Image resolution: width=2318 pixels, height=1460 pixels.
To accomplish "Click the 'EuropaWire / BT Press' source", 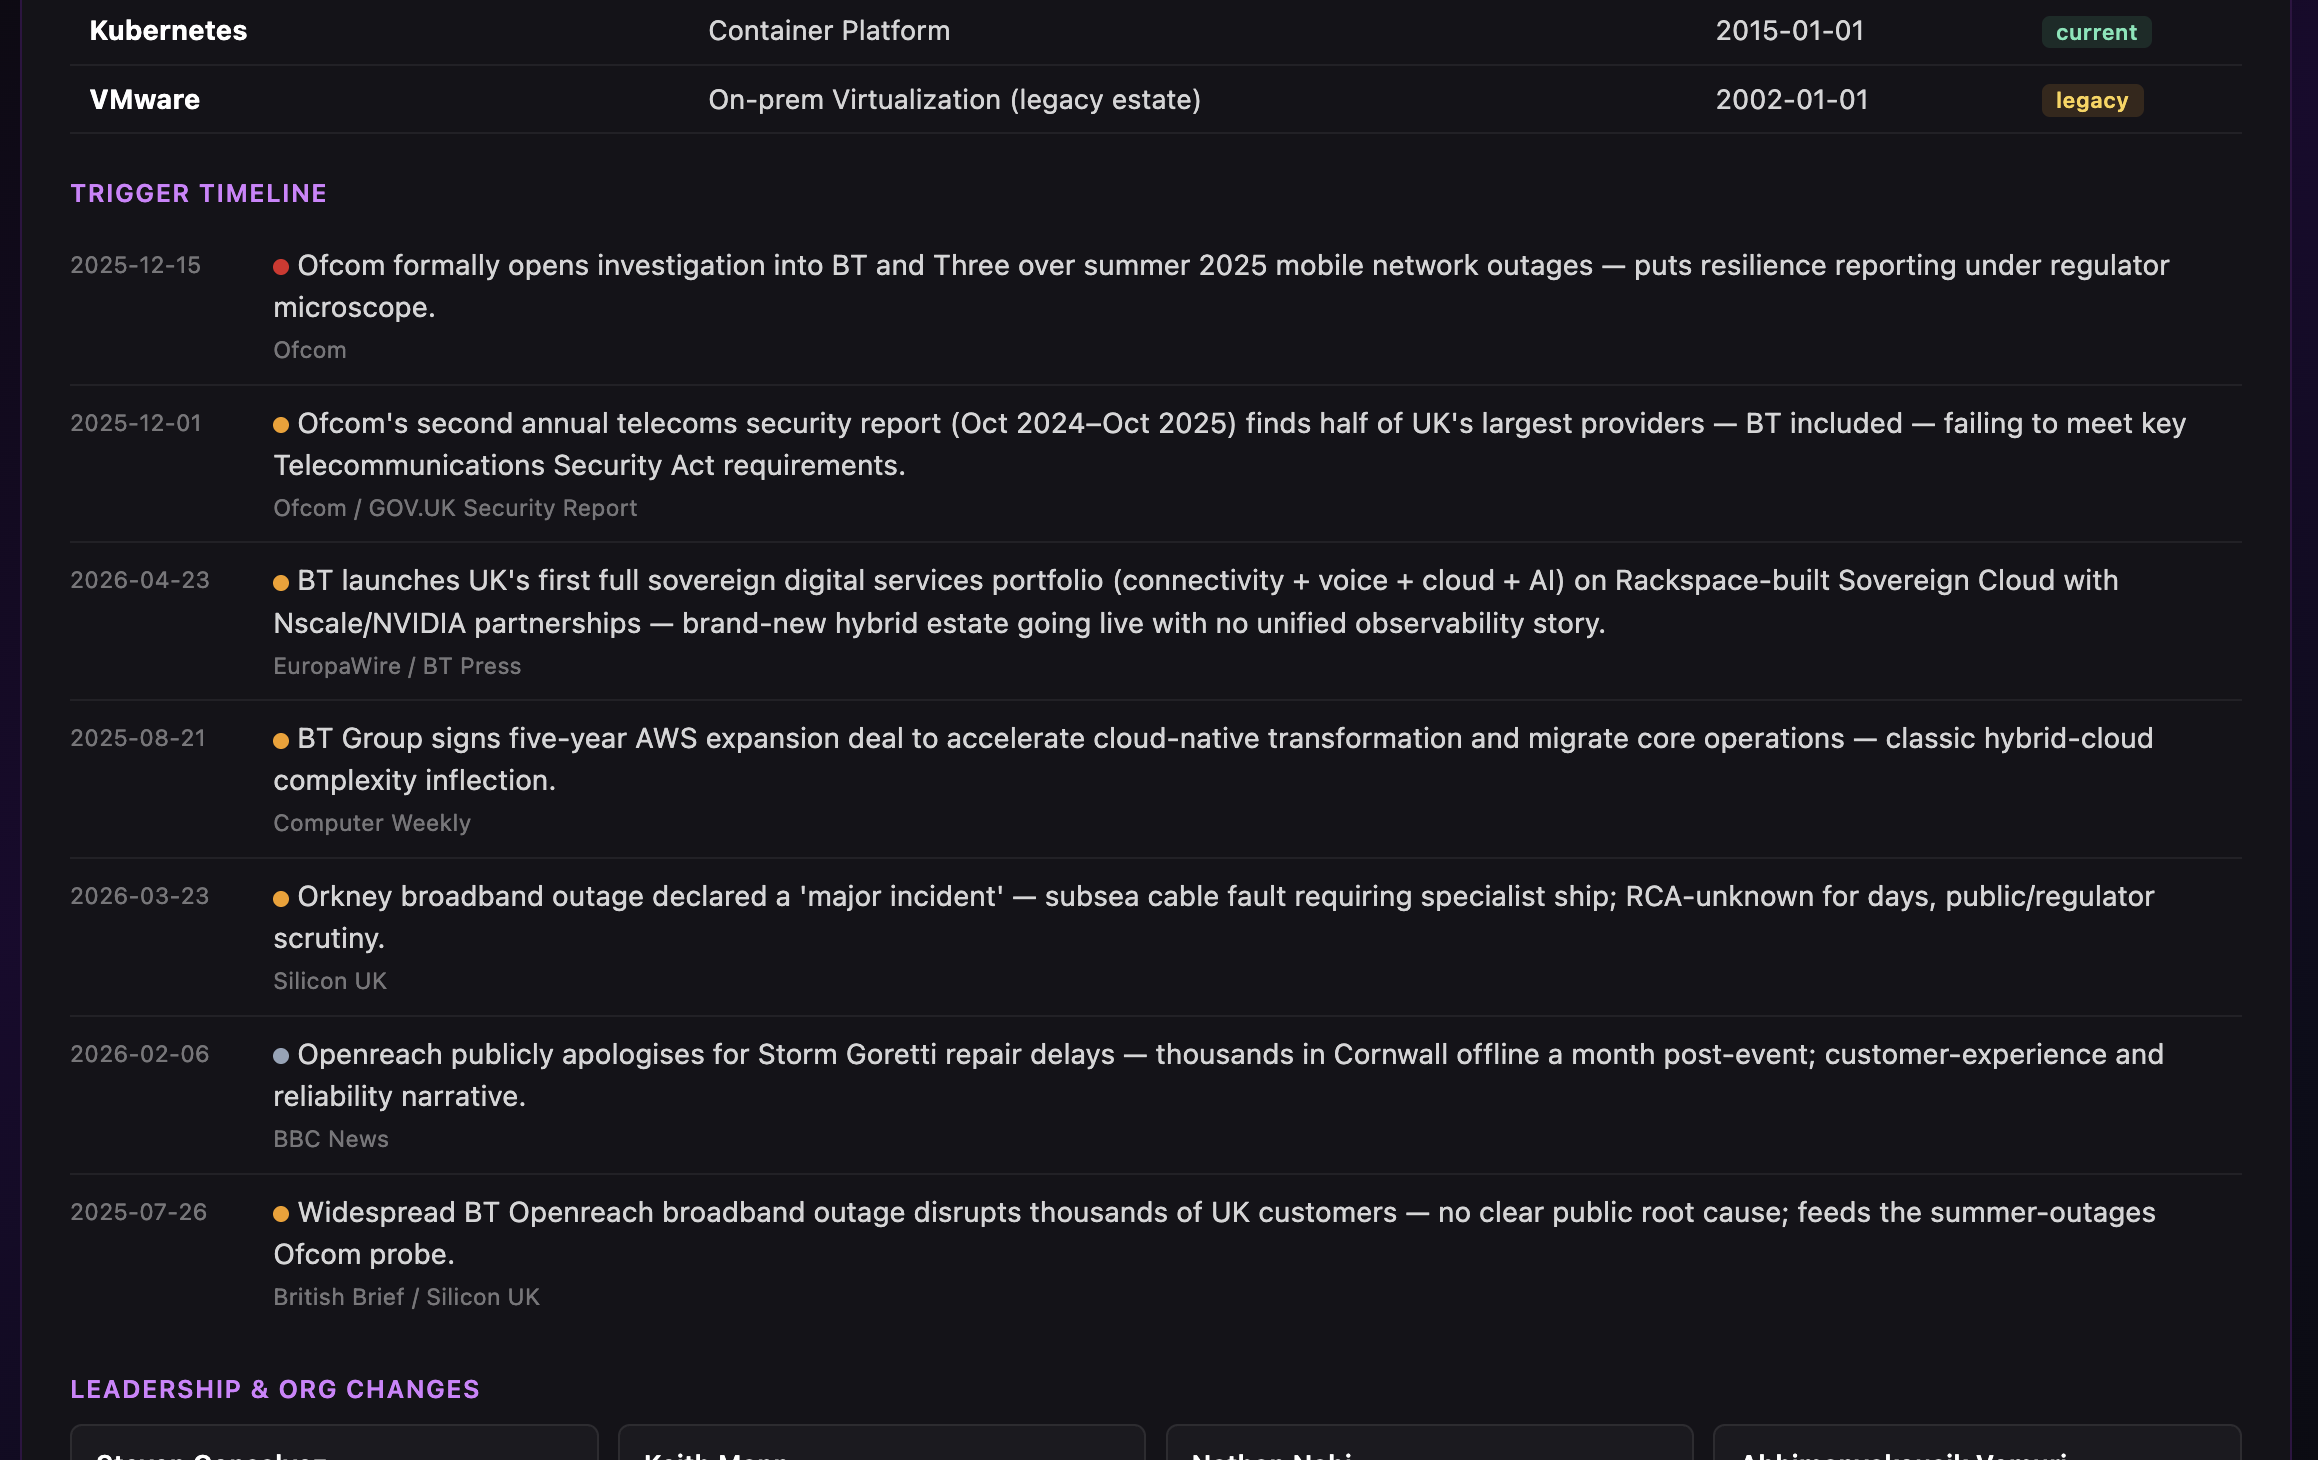I will (397, 666).
